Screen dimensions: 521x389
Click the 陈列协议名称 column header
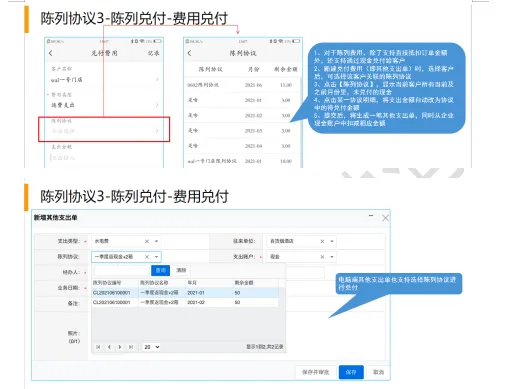(162, 283)
